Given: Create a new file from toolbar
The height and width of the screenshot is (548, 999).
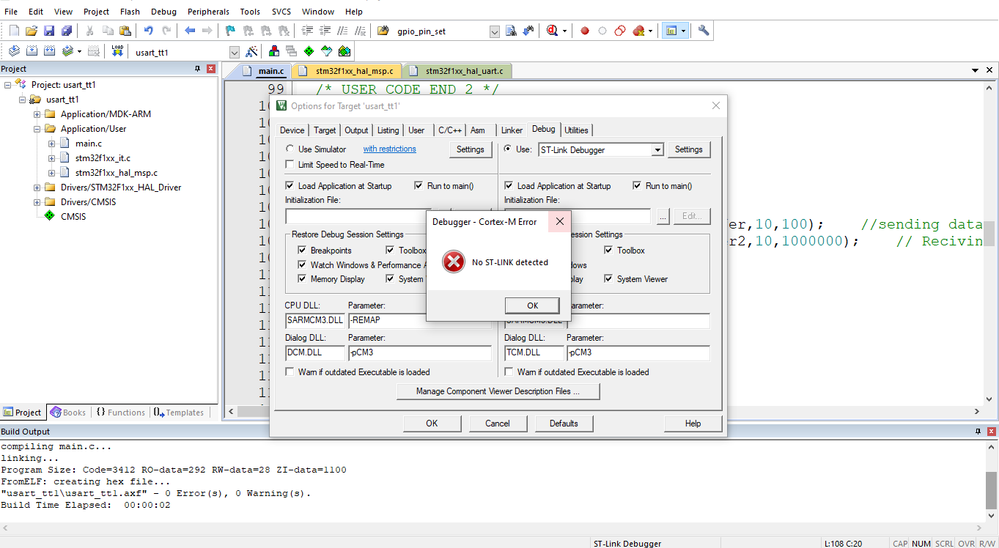Looking at the screenshot, I should [x=14, y=31].
